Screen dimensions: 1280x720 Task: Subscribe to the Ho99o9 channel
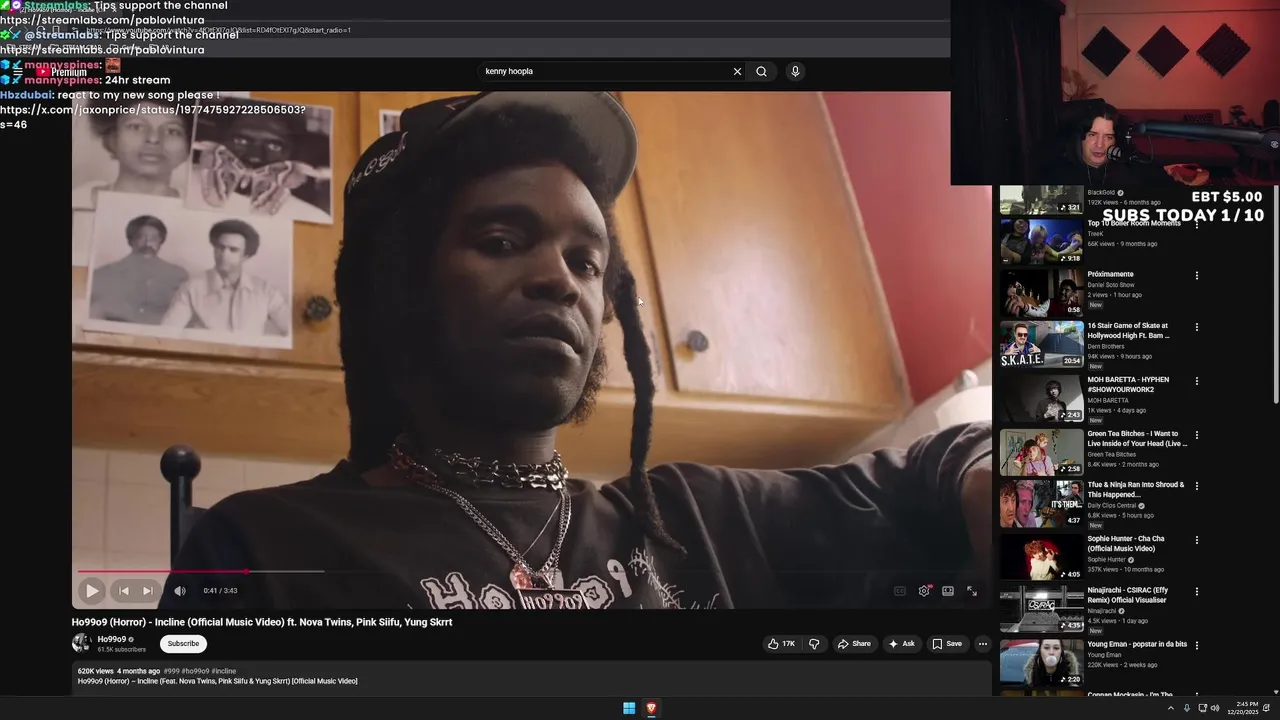pos(183,644)
